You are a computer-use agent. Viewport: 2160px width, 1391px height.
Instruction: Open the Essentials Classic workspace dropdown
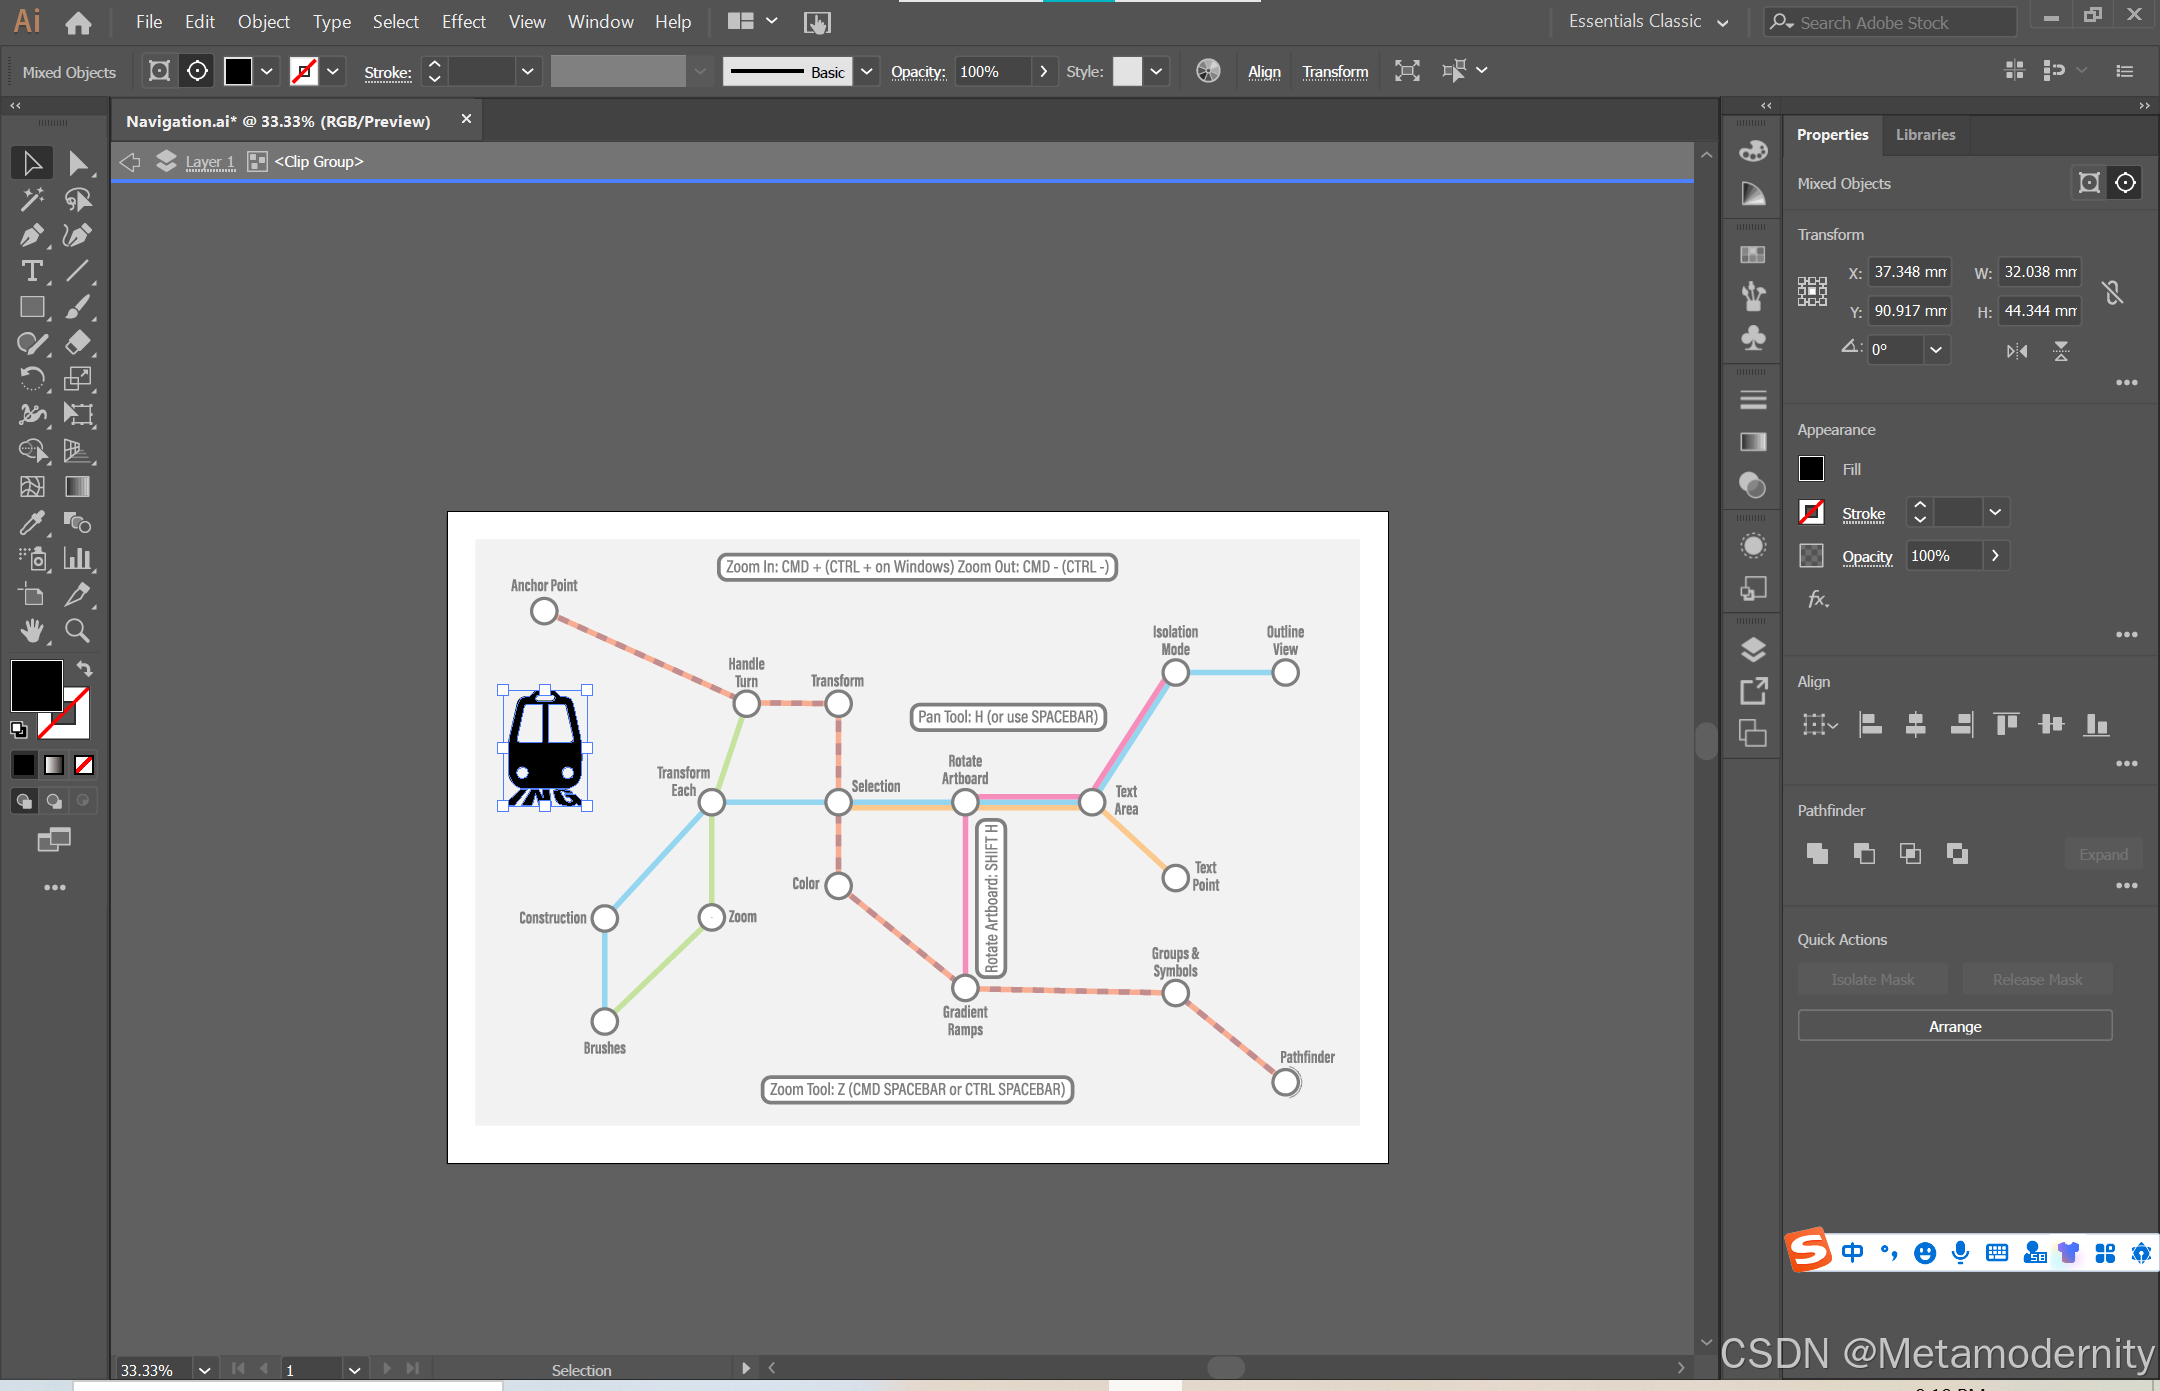1723,23
